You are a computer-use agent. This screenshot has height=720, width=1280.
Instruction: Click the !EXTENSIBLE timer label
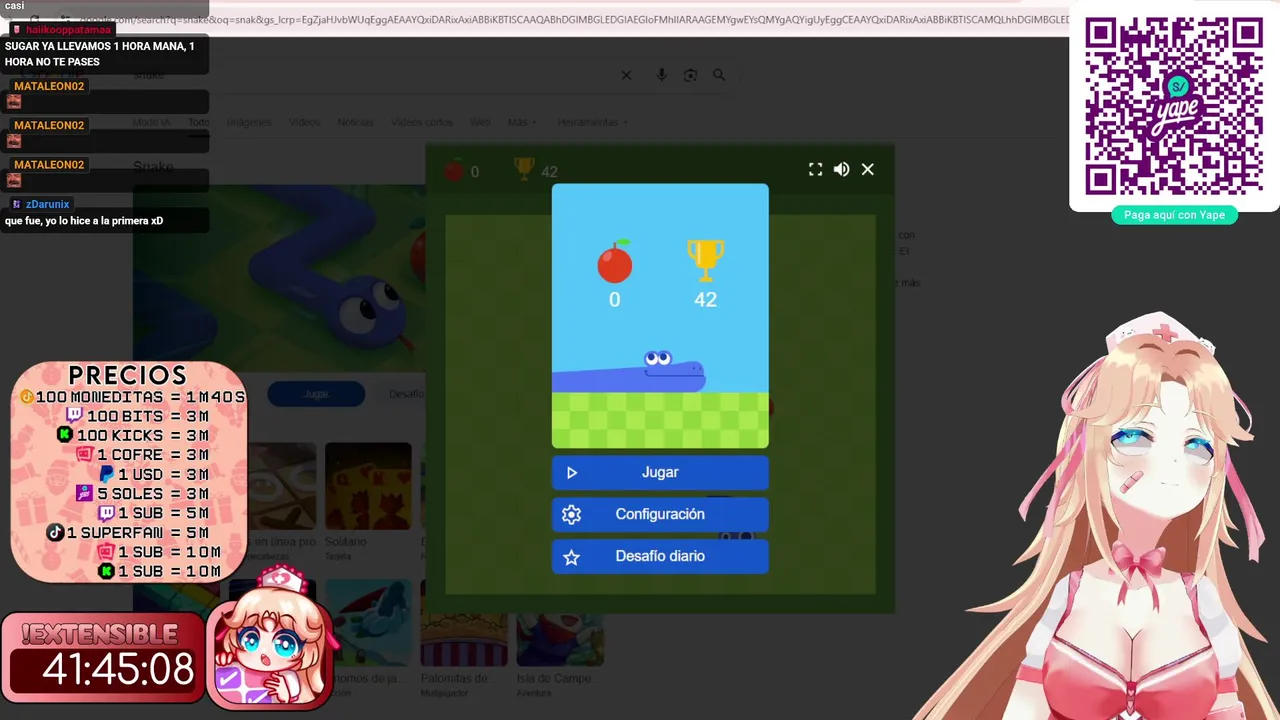coord(99,634)
